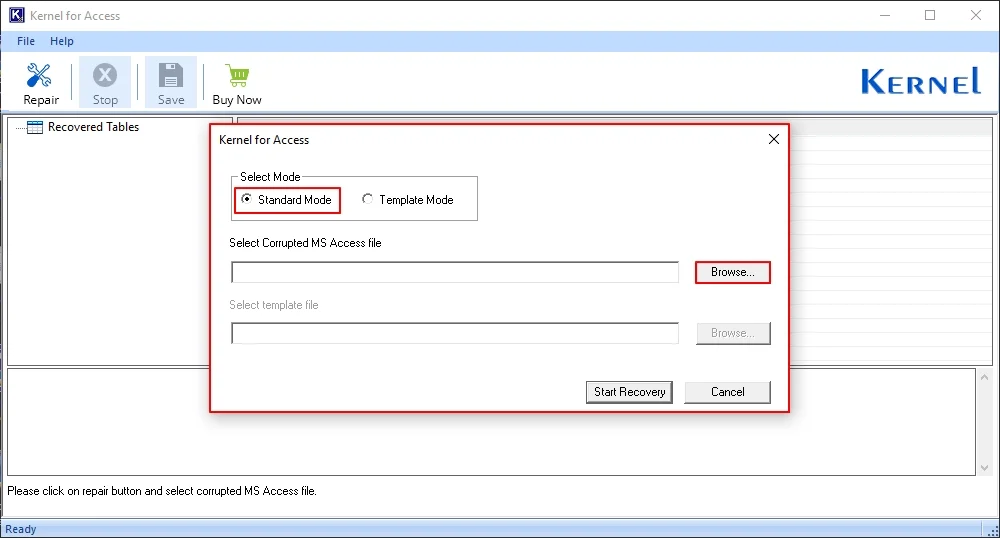The image size is (1000, 538).
Task: Select the Standard Mode radio button
Action: 247,200
